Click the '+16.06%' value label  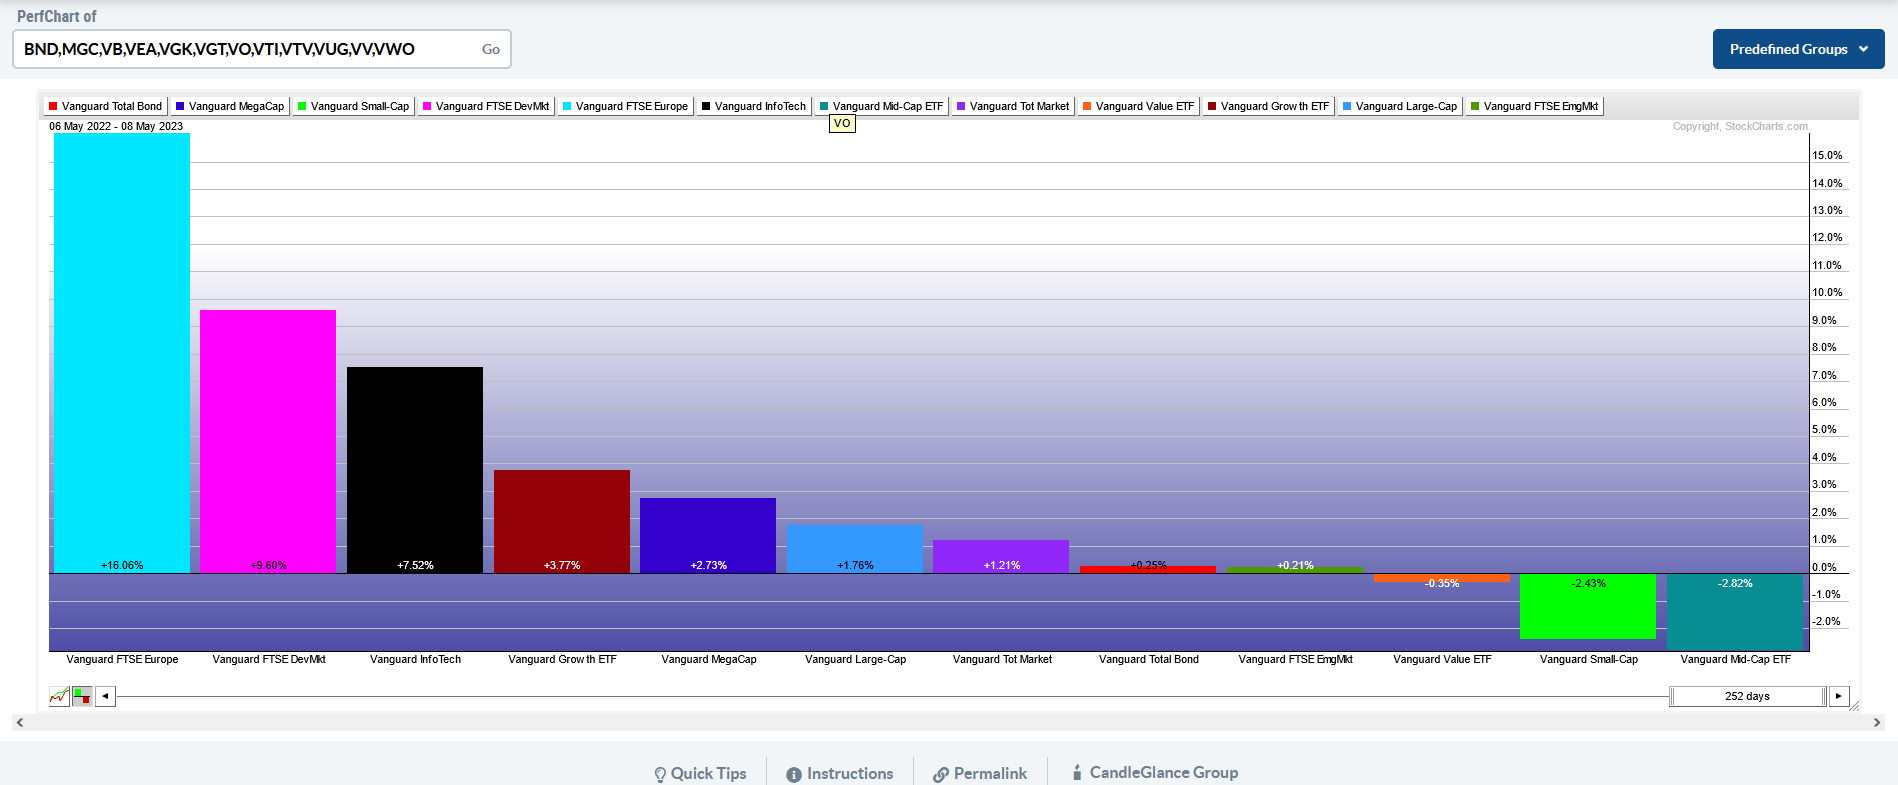tap(122, 565)
